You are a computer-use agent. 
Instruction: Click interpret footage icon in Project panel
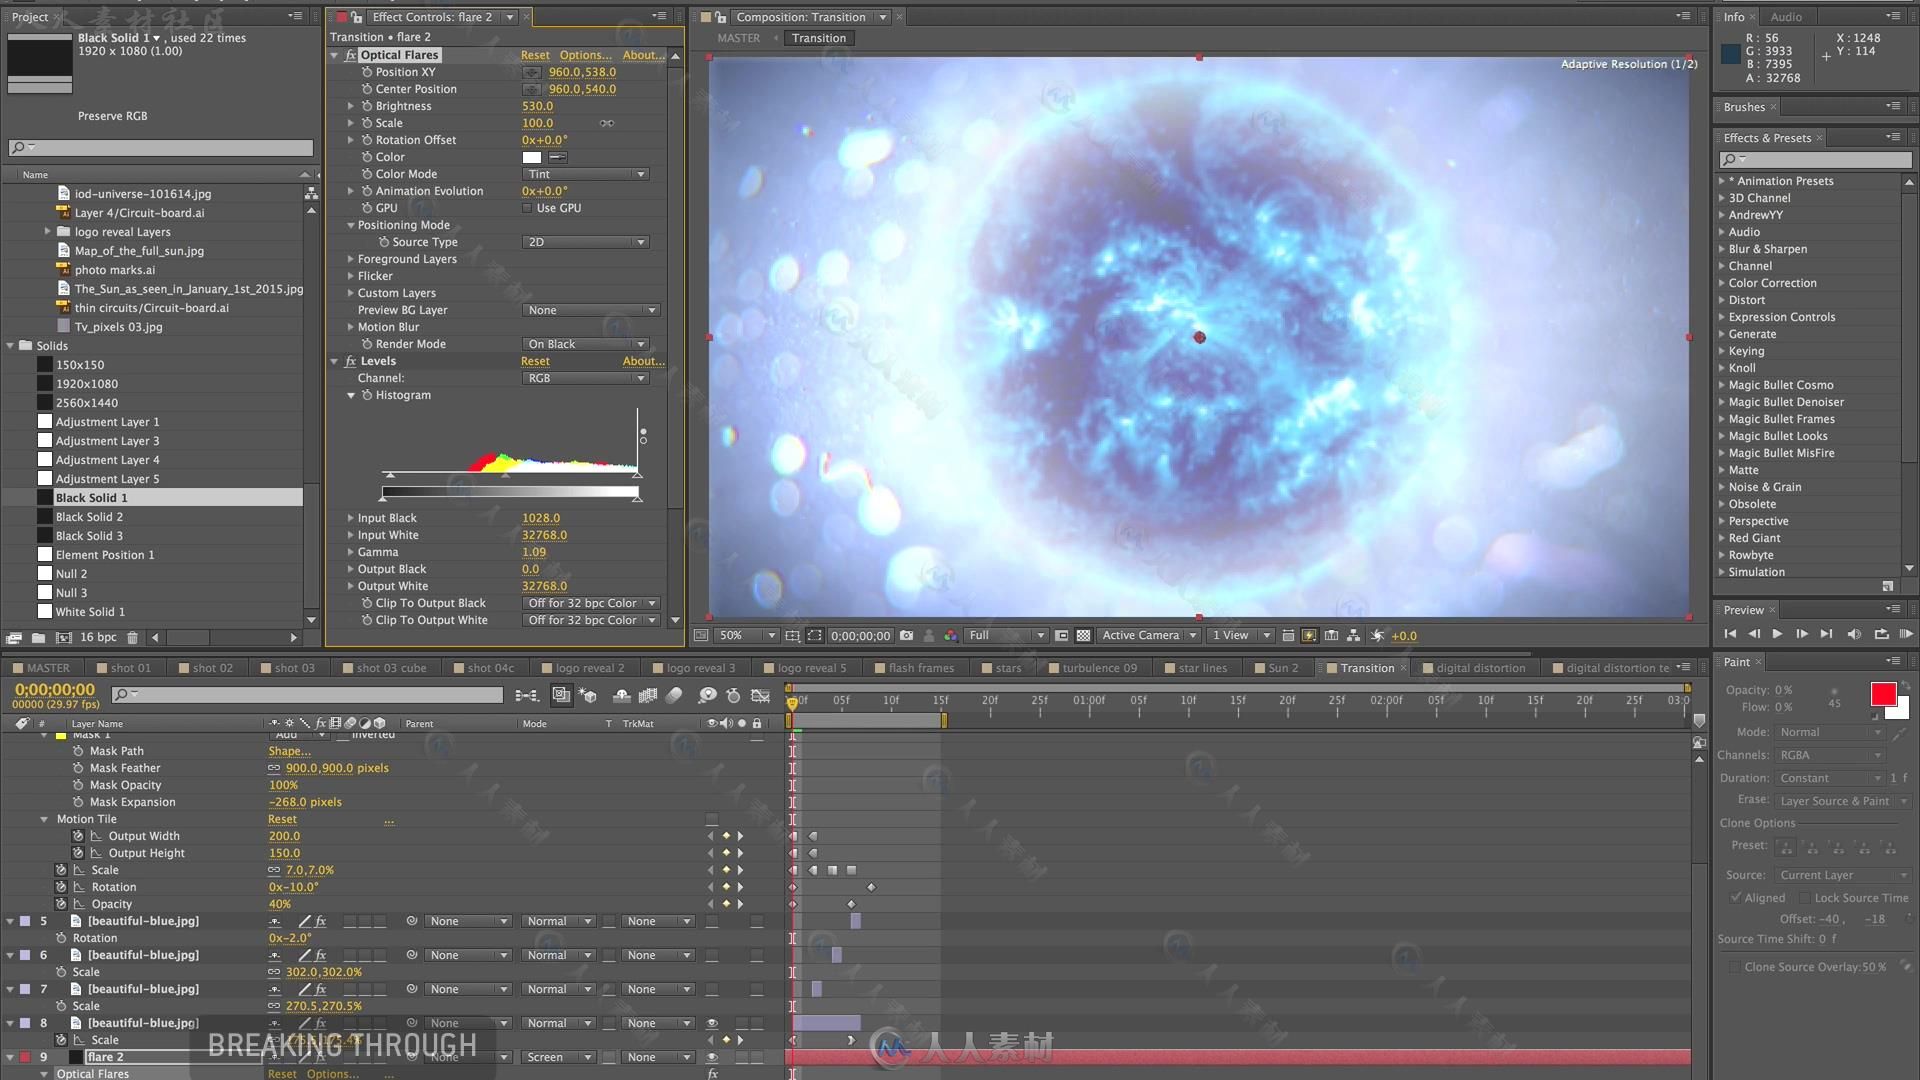14,637
